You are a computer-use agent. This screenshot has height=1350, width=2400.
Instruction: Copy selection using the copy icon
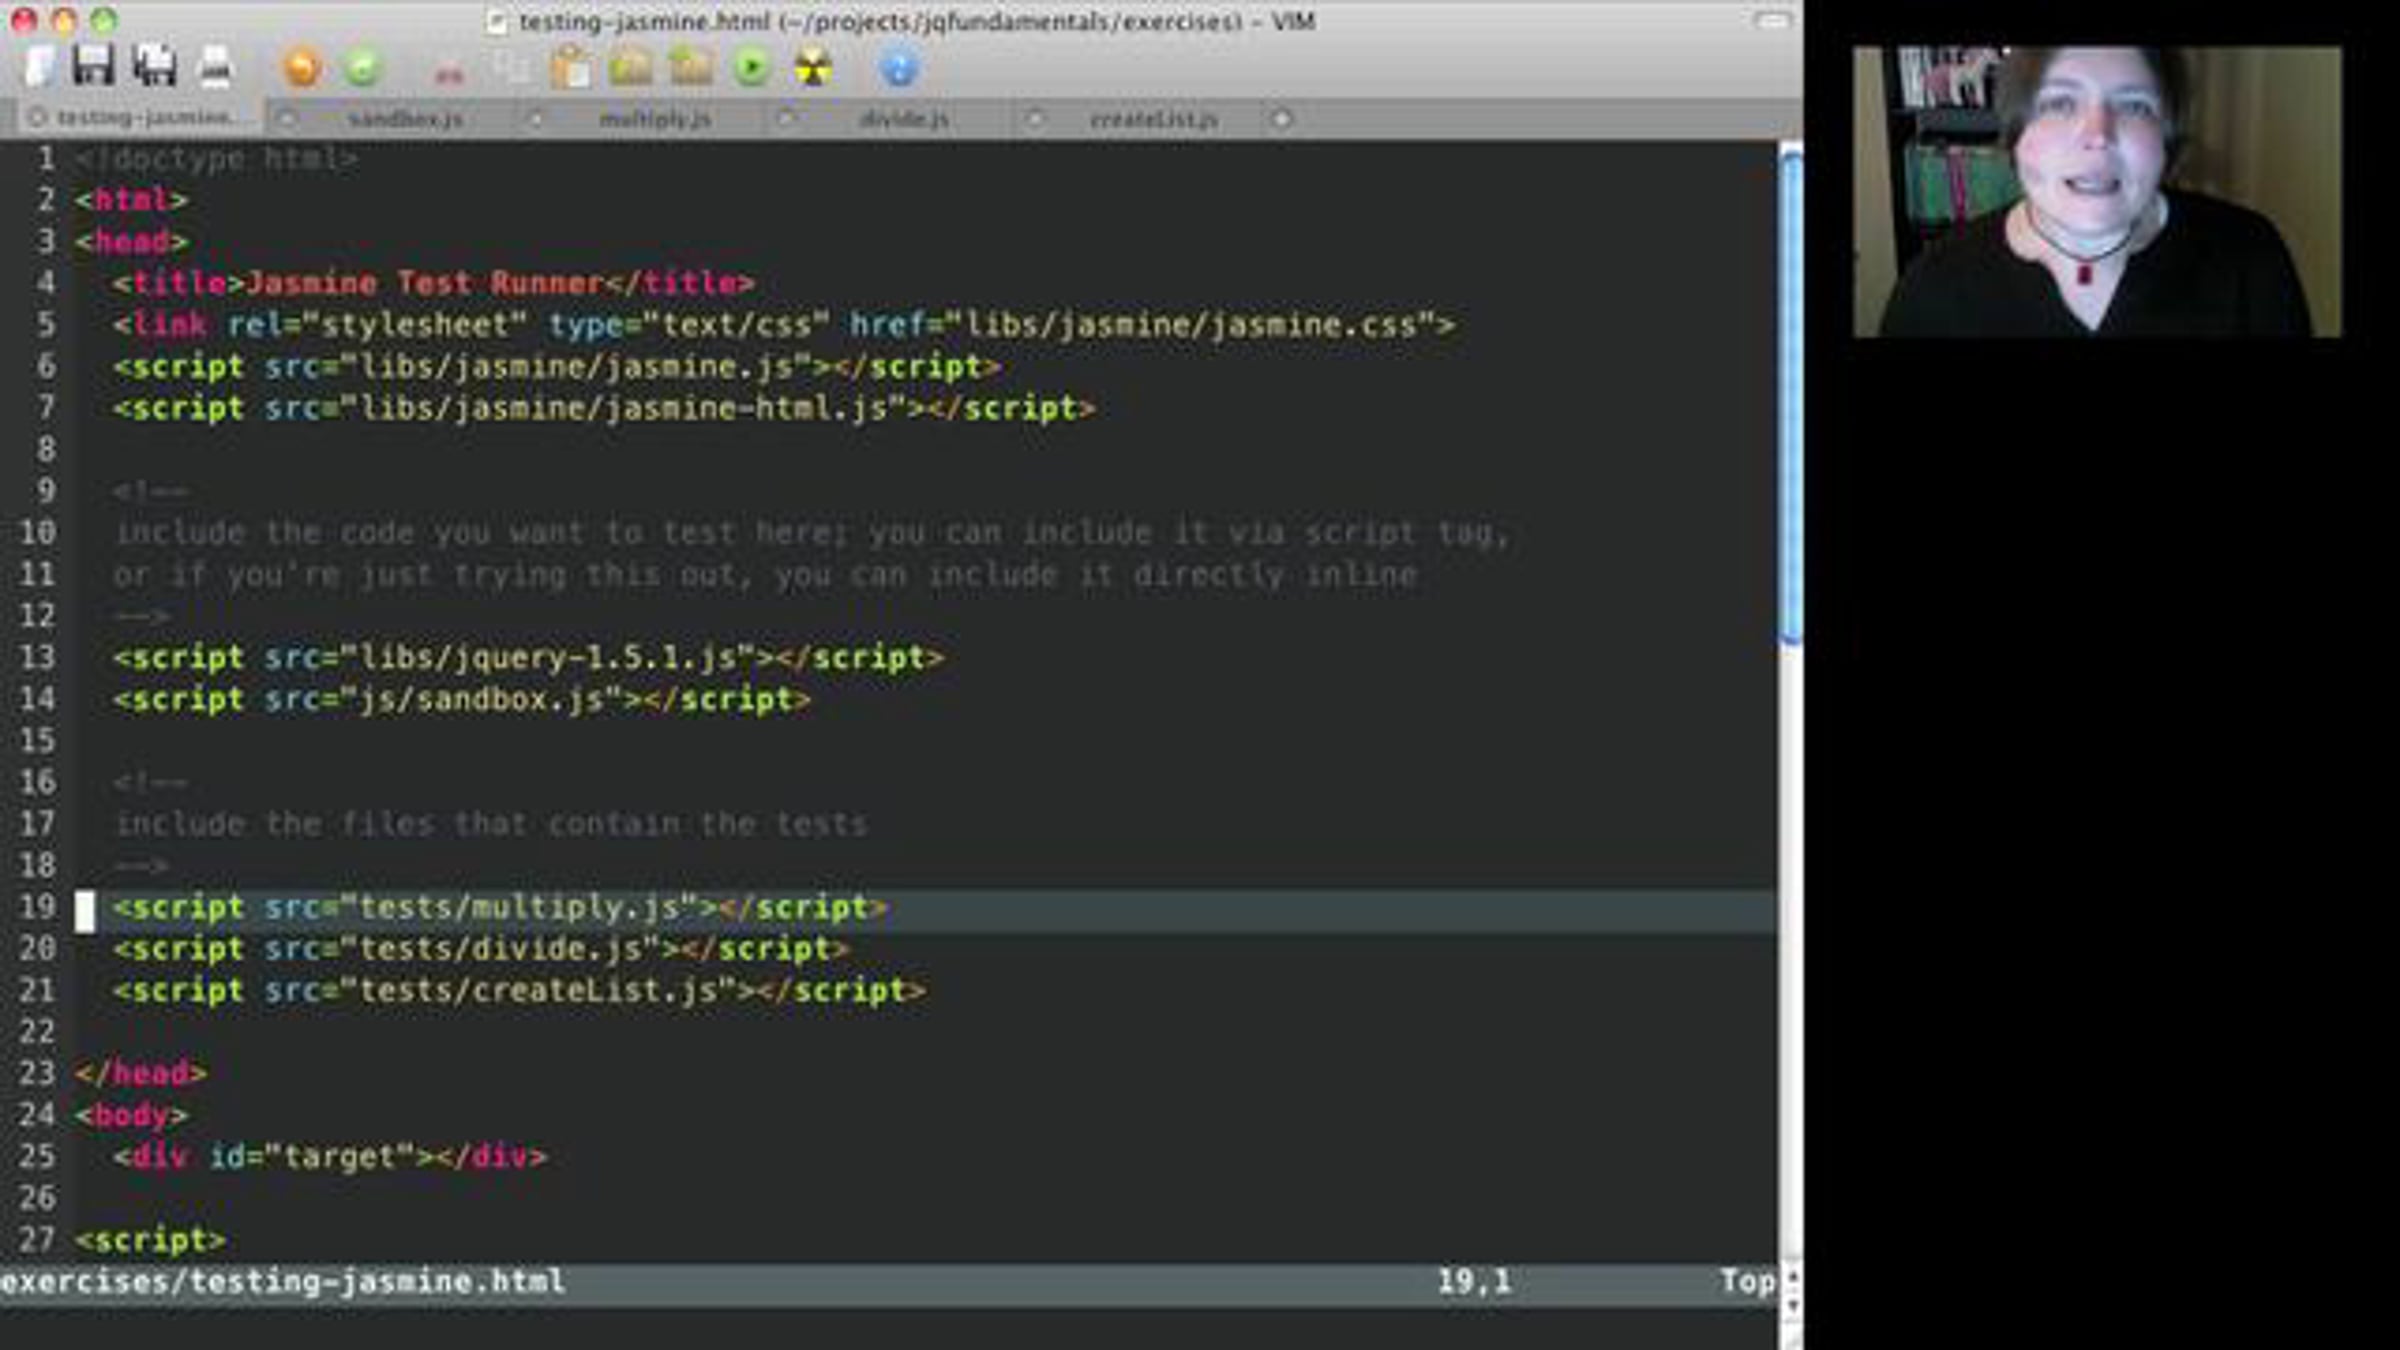pos(512,68)
